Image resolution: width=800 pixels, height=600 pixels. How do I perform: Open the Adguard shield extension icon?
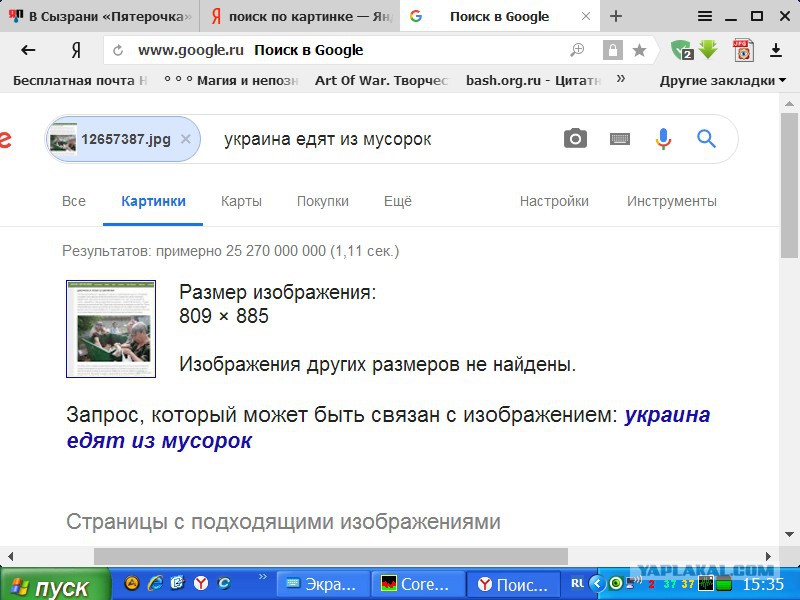pyautogui.click(x=682, y=50)
